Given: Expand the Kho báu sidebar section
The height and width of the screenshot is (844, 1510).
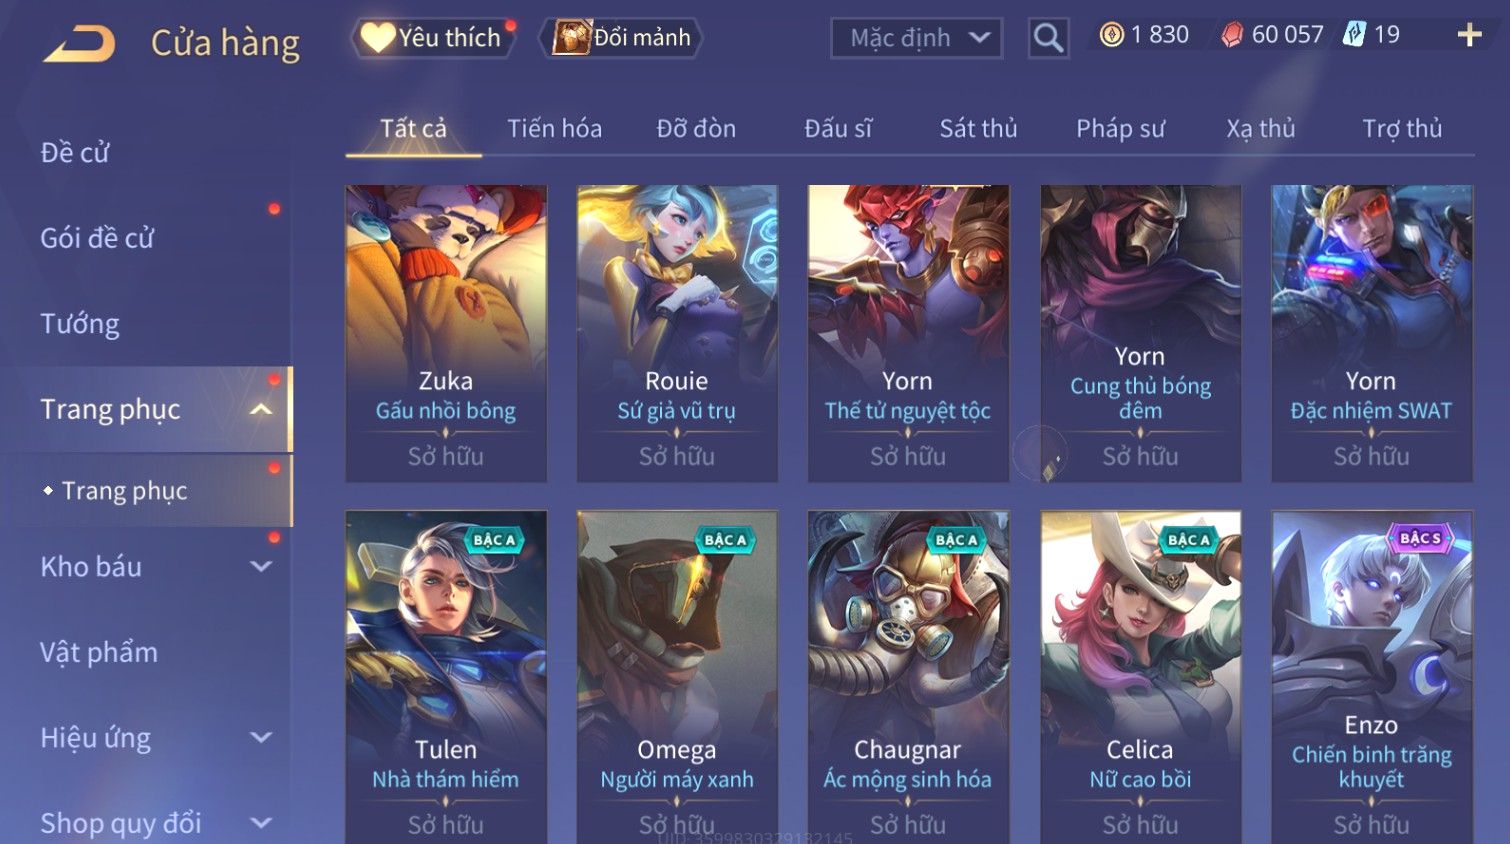Looking at the screenshot, I should coord(261,567).
